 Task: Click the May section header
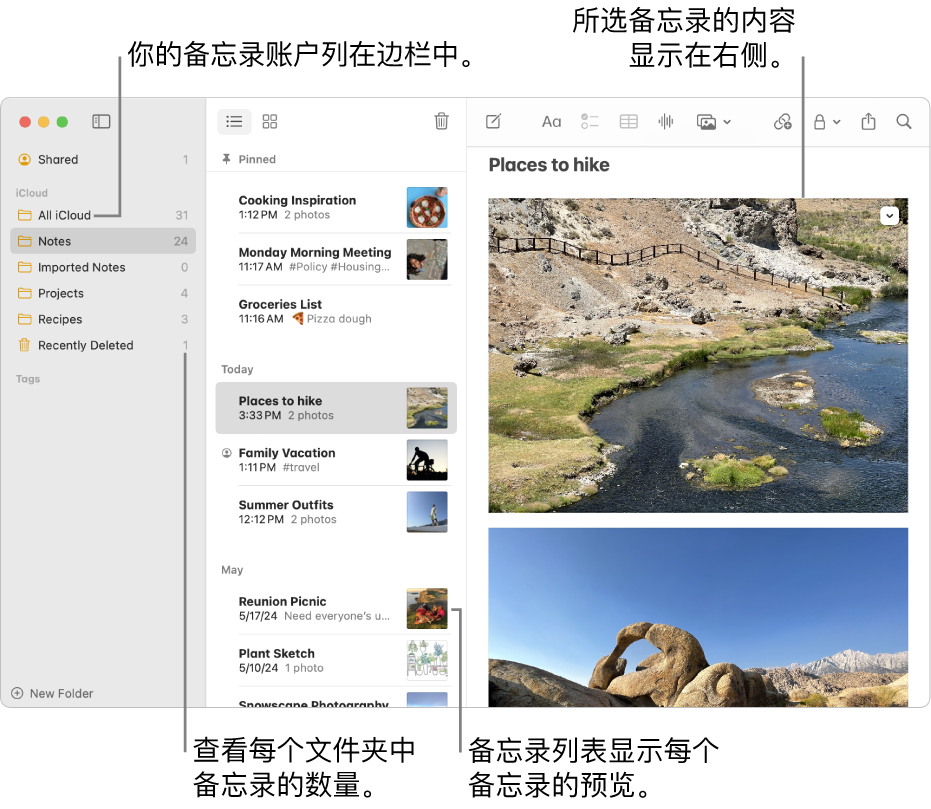[232, 570]
